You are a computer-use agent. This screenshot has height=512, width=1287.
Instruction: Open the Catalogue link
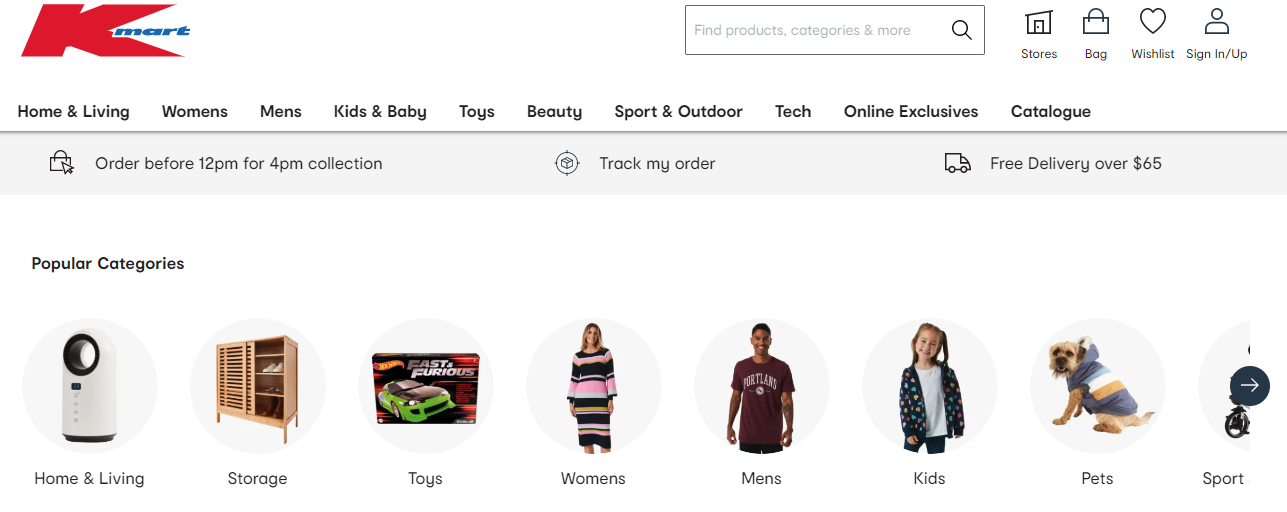coord(1050,111)
